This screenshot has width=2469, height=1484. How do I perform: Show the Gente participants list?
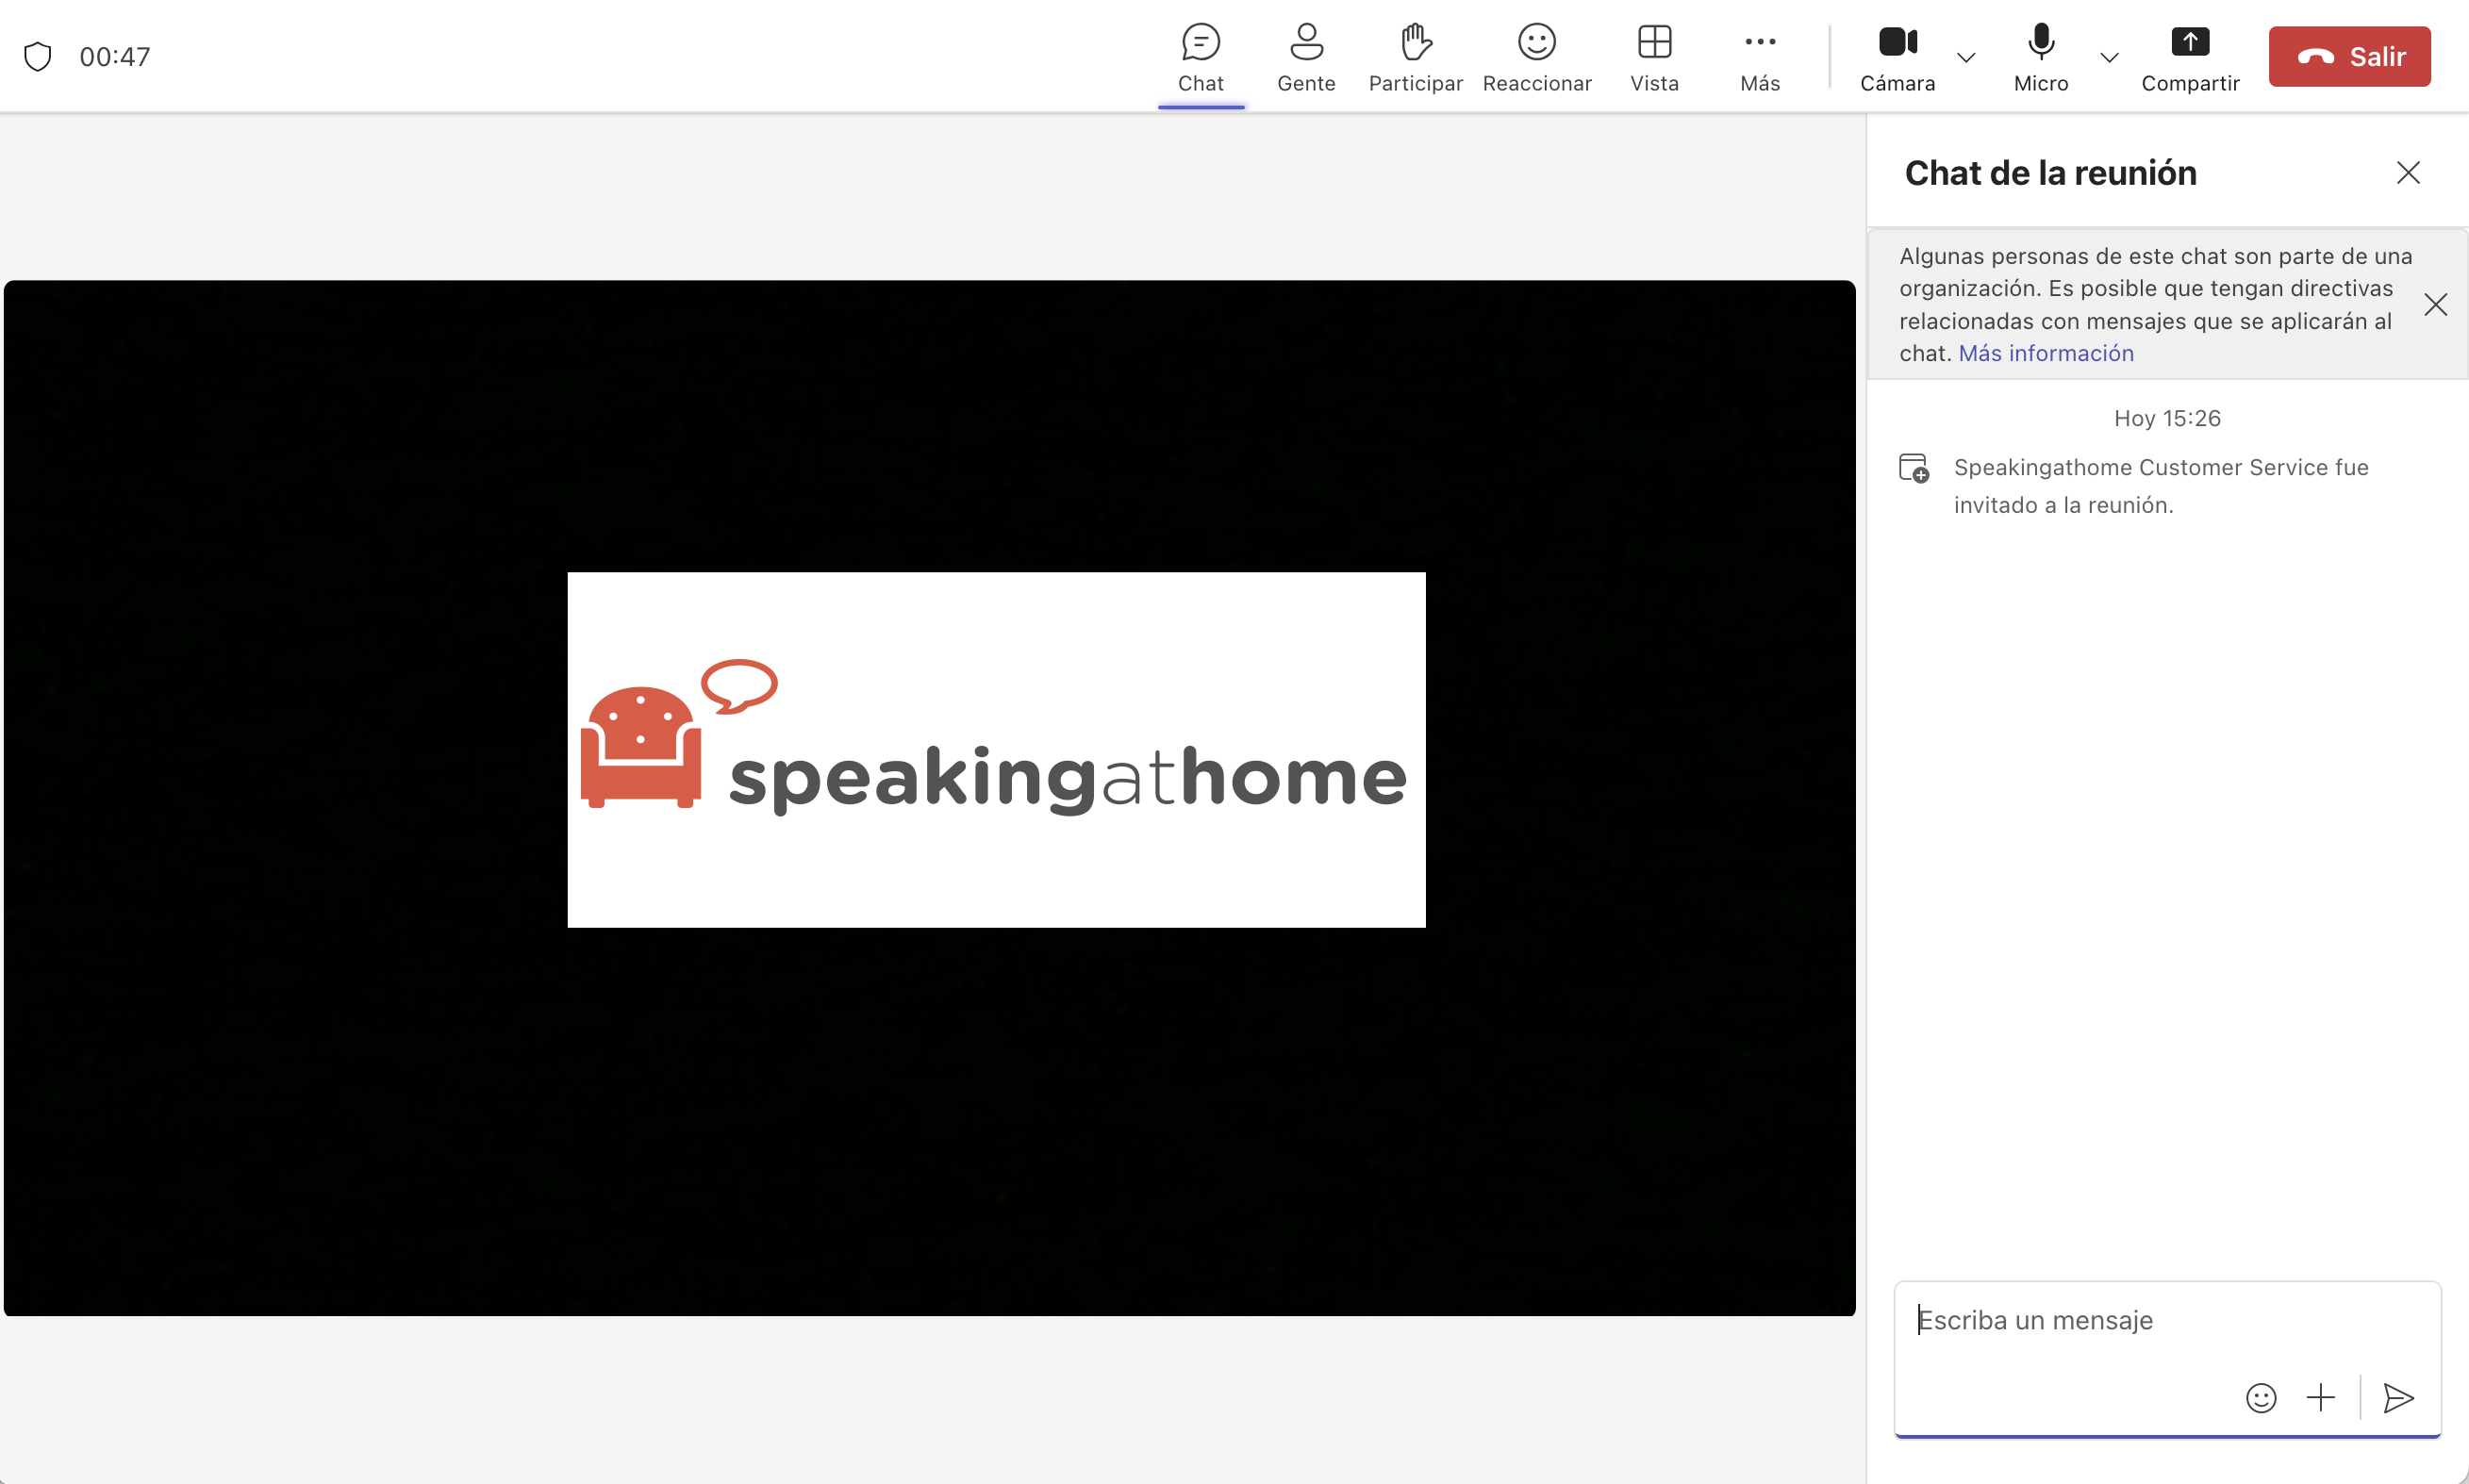(1306, 57)
